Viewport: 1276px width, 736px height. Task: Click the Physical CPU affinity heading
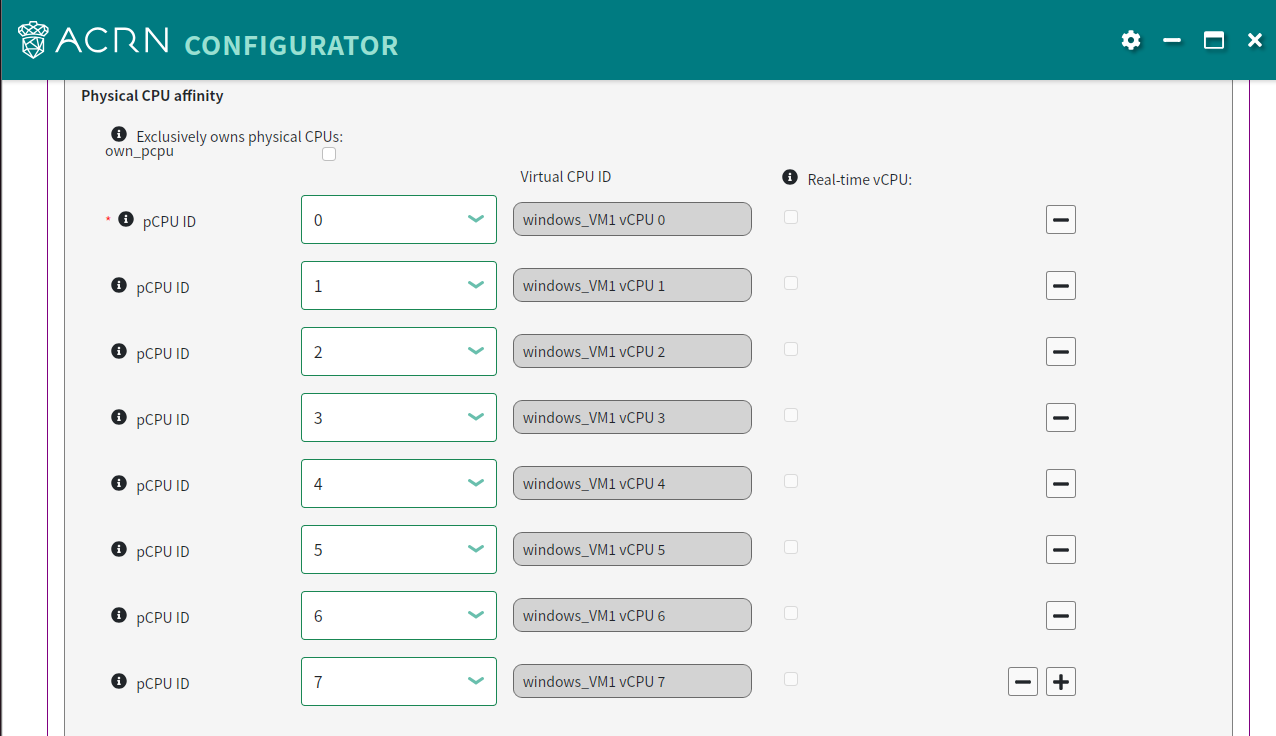pos(152,96)
